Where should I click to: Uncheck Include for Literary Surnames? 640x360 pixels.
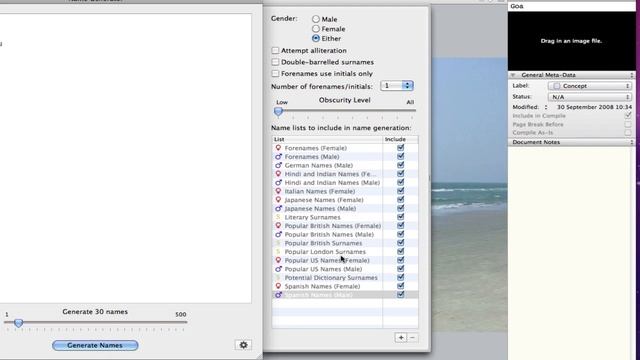(x=400, y=217)
